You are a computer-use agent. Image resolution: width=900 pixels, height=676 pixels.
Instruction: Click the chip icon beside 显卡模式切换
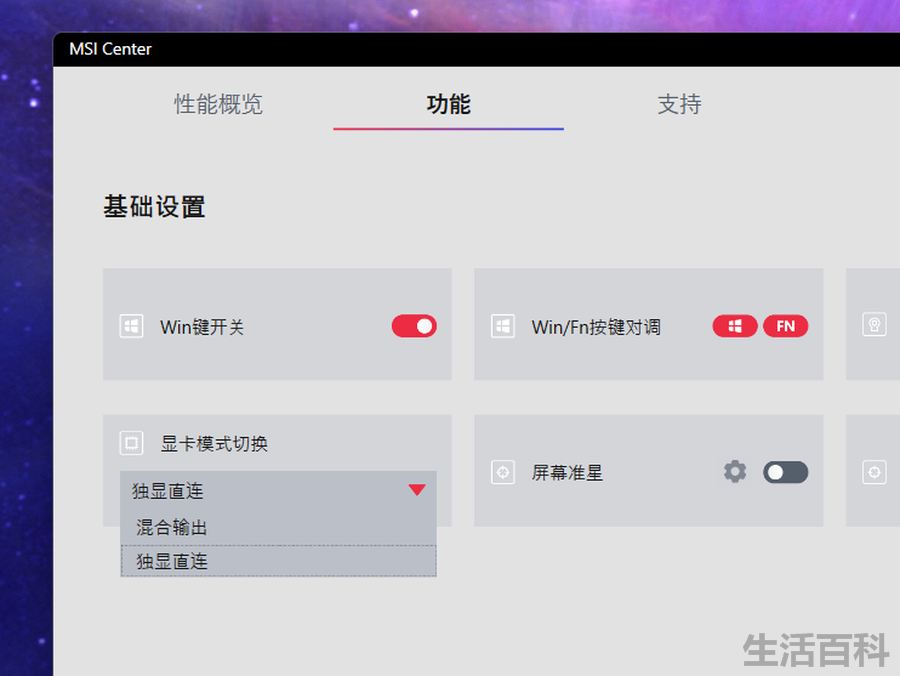click(x=131, y=443)
